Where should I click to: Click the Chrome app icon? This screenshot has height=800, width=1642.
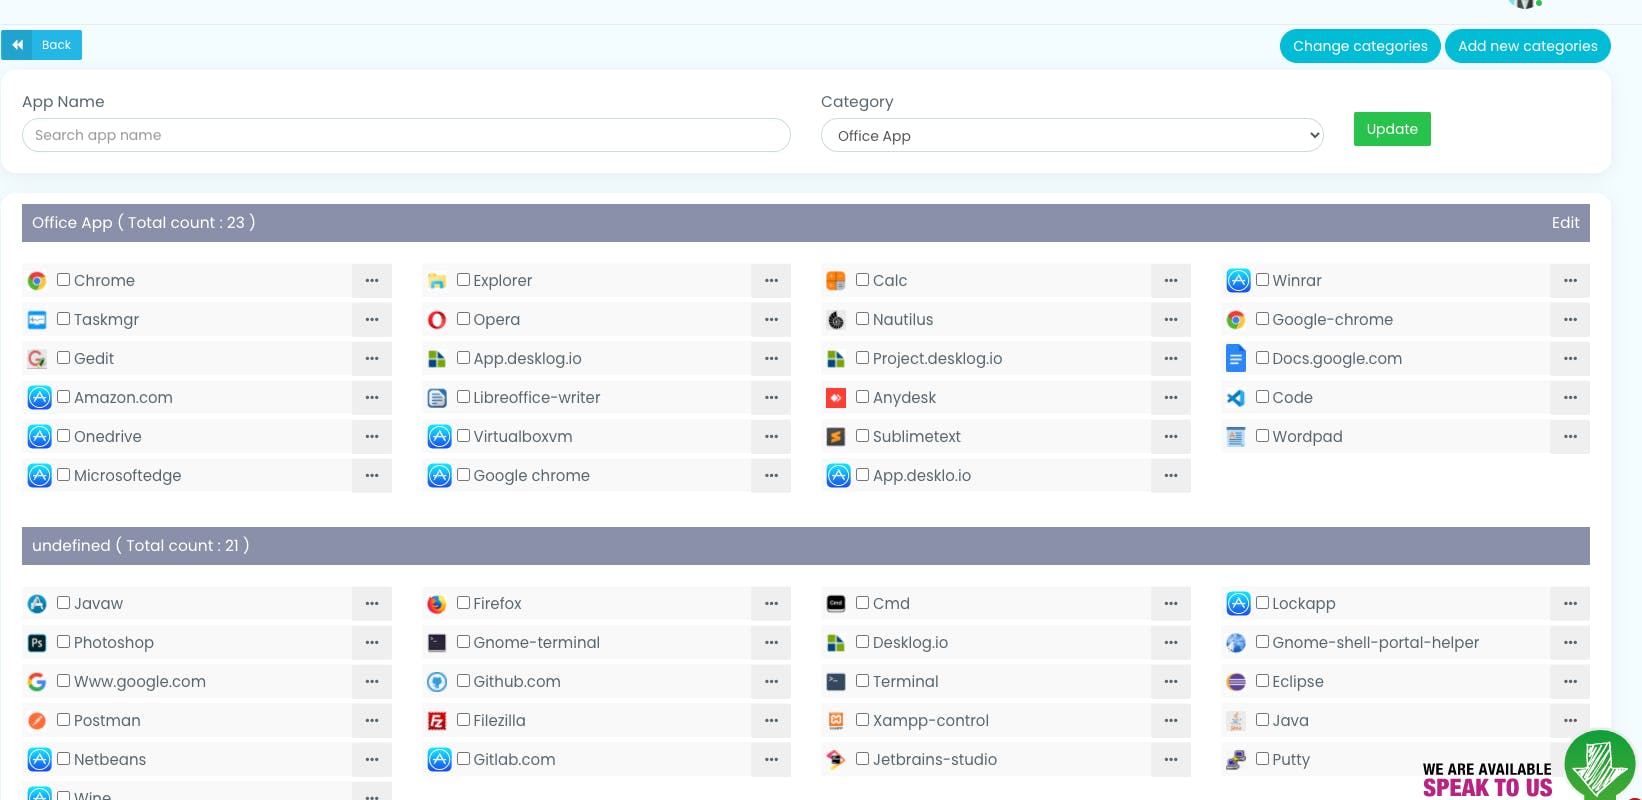pyautogui.click(x=37, y=281)
